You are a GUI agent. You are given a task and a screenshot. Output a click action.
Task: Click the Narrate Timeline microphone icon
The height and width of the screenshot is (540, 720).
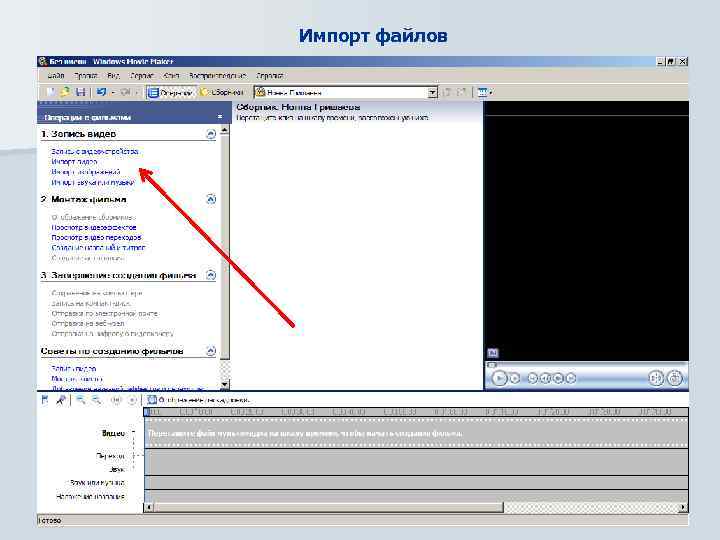(60, 400)
